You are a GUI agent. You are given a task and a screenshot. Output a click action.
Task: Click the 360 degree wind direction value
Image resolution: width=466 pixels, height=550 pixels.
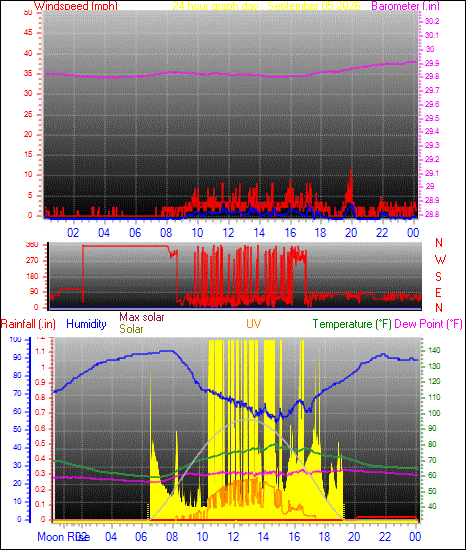(32, 245)
